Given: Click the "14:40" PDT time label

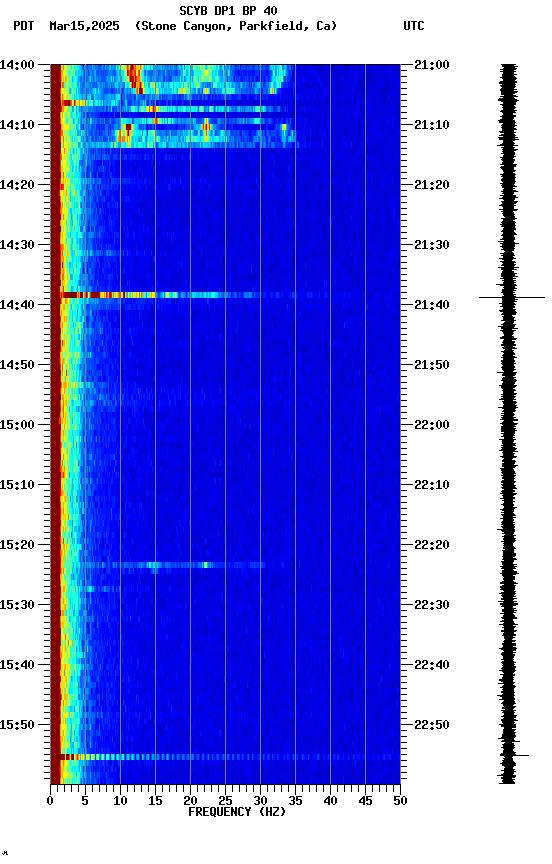Looking at the screenshot, I should pyautogui.click(x=17, y=305).
